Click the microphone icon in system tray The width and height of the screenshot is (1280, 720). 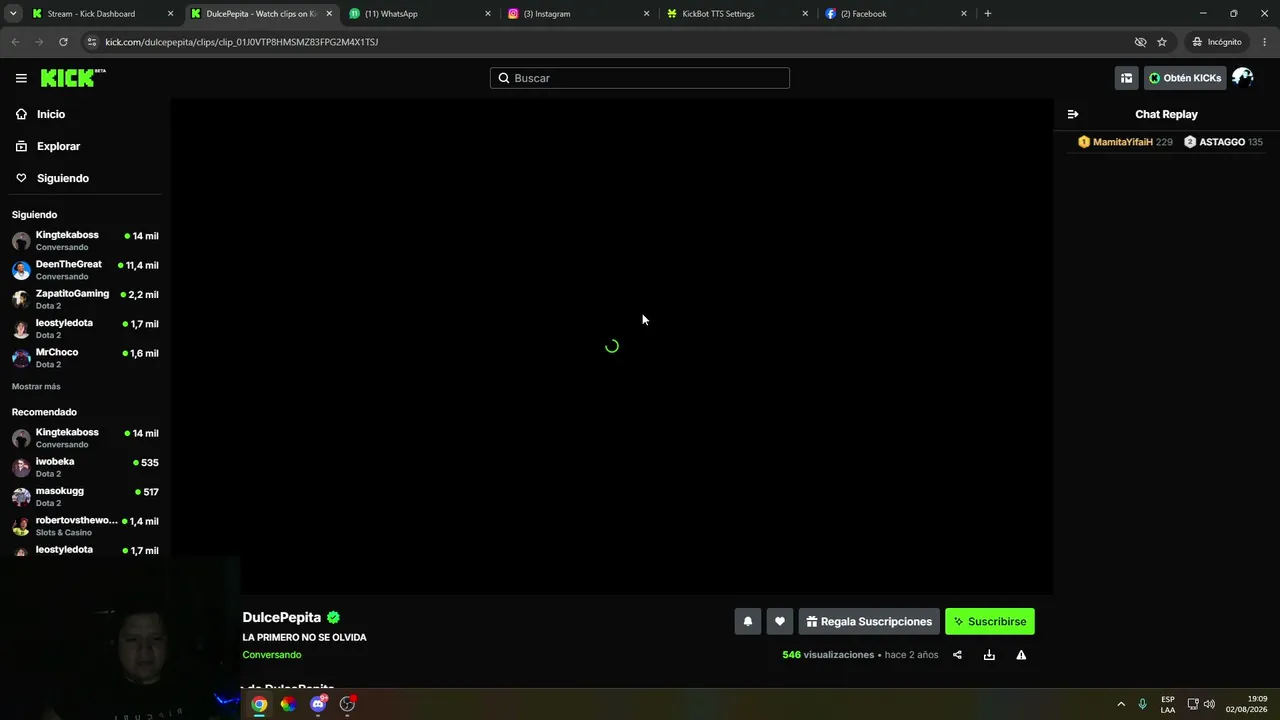(1142, 704)
